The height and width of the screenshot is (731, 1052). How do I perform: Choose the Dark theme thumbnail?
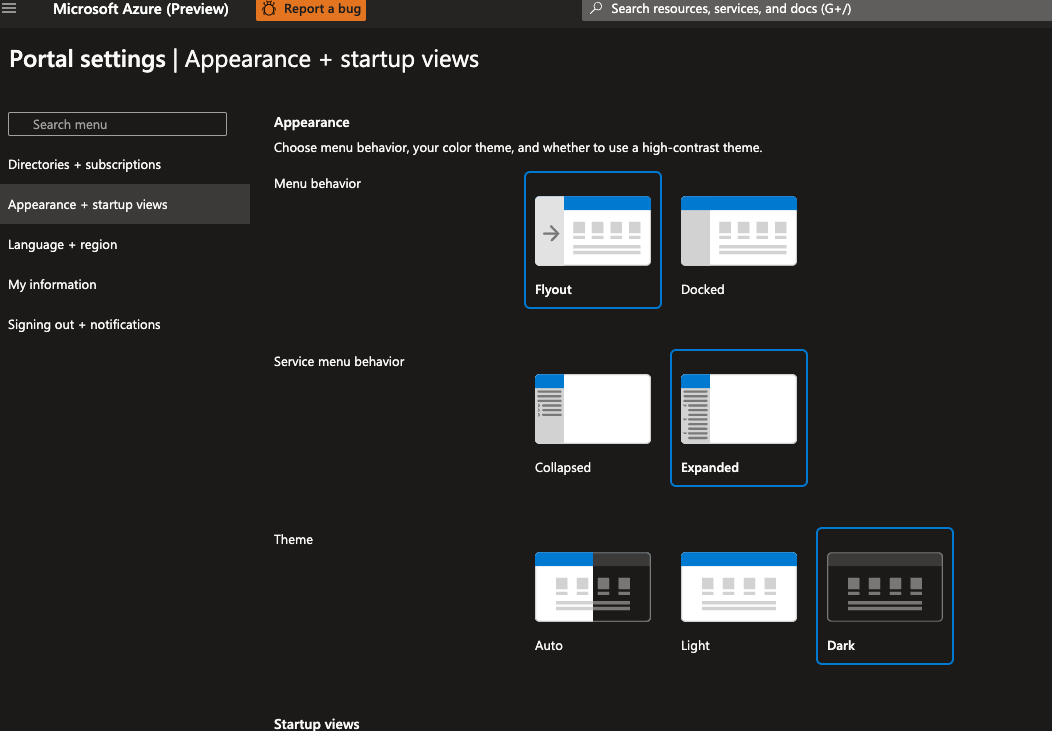tap(884, 587)
